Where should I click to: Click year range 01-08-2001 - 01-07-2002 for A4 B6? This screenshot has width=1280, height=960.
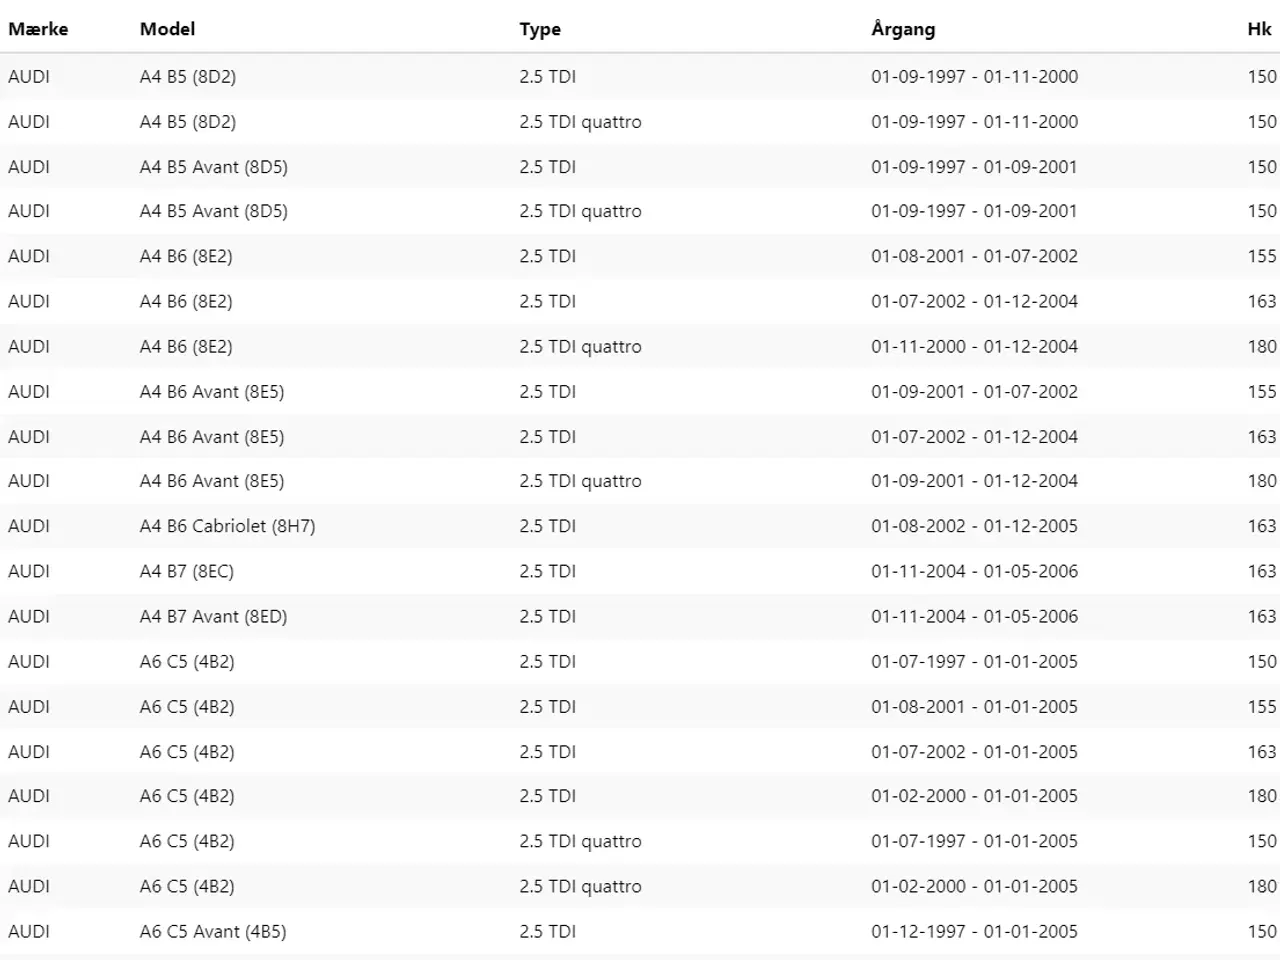[974, 256]
